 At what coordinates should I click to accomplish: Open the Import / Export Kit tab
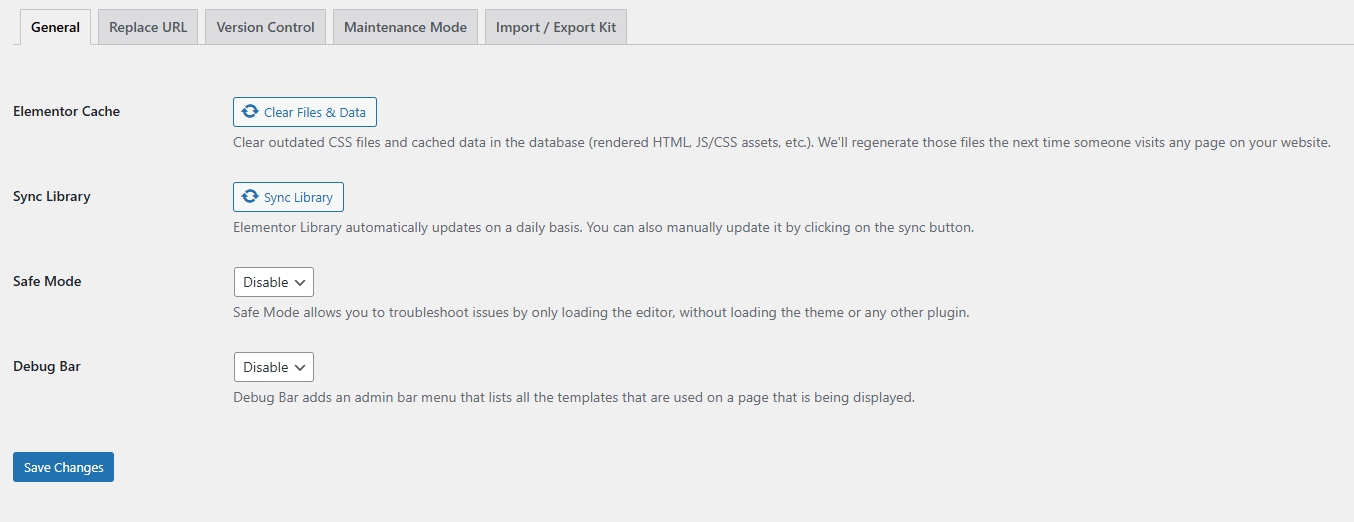coord(556,27)
